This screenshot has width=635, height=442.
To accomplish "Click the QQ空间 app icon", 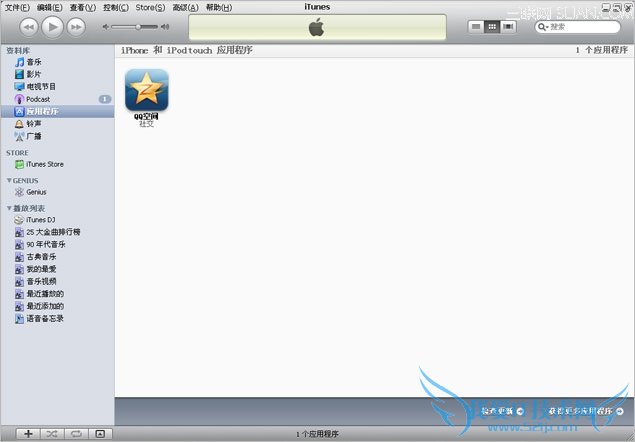I will (x=147, y=90).
